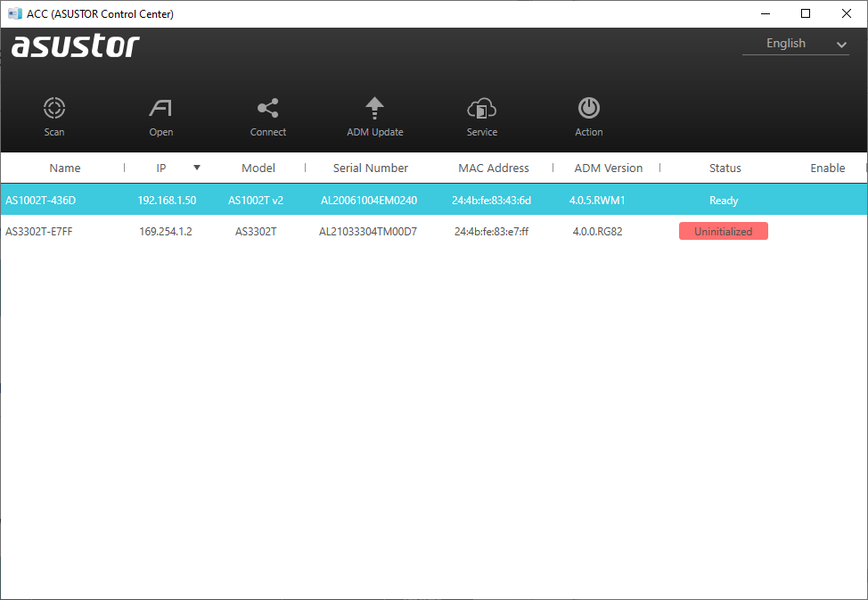The height and width of the screenshot is (600, 868).
Task: Click ACC app icon in title bar
Action: click(15, 13)
